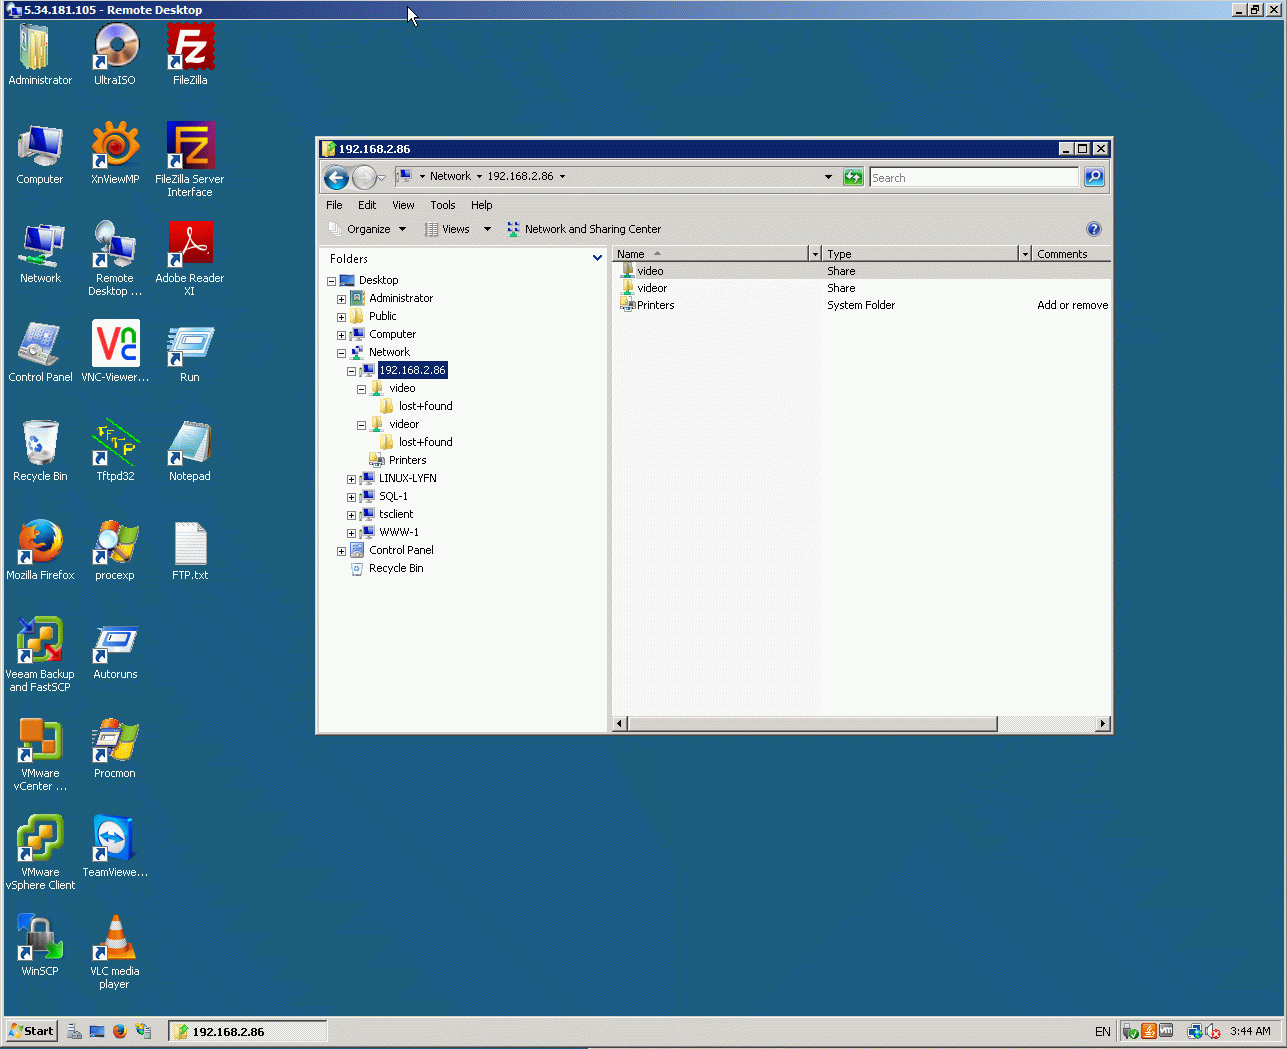This screenshot has width=1287, height=1049.
Task: Open the Tools menu
Action: 443,205
